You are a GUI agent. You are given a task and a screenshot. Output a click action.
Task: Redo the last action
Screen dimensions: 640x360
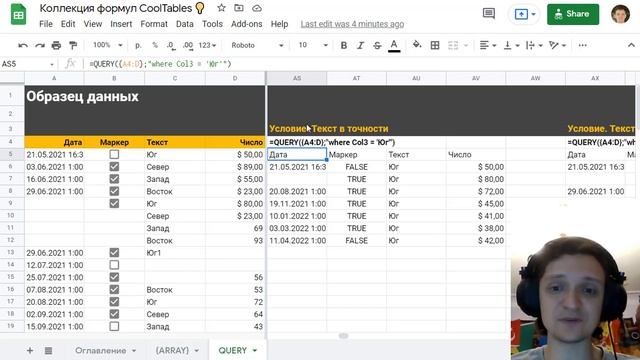[x=40, y=45]
